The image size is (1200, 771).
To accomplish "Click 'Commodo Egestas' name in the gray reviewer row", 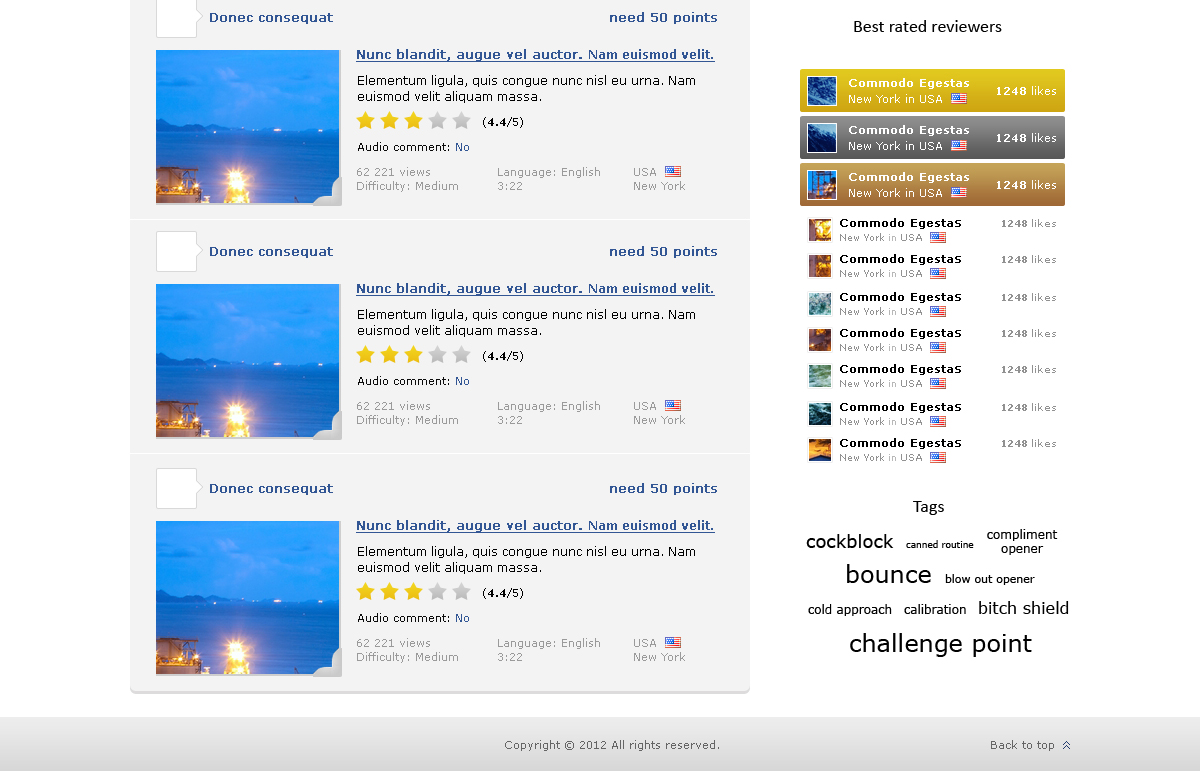I will [909, 130].
